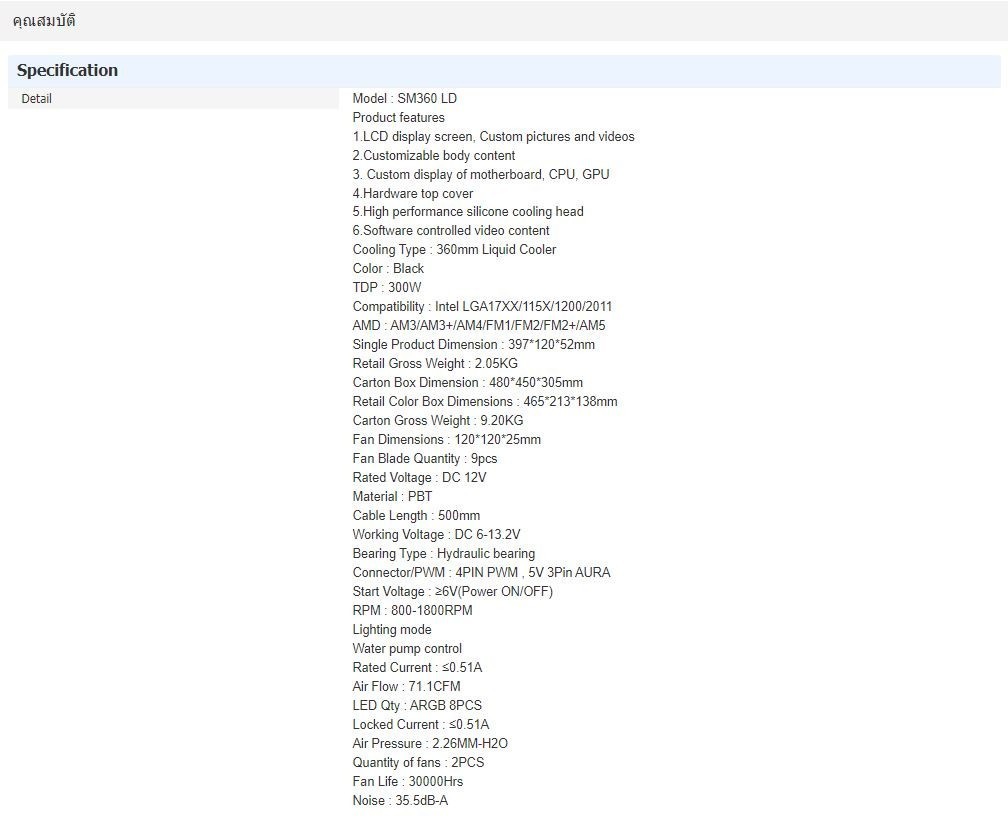Viewport: 1008px width, 819px height.
Task: Click the Detail row label
Action: [x=36, y=99]
